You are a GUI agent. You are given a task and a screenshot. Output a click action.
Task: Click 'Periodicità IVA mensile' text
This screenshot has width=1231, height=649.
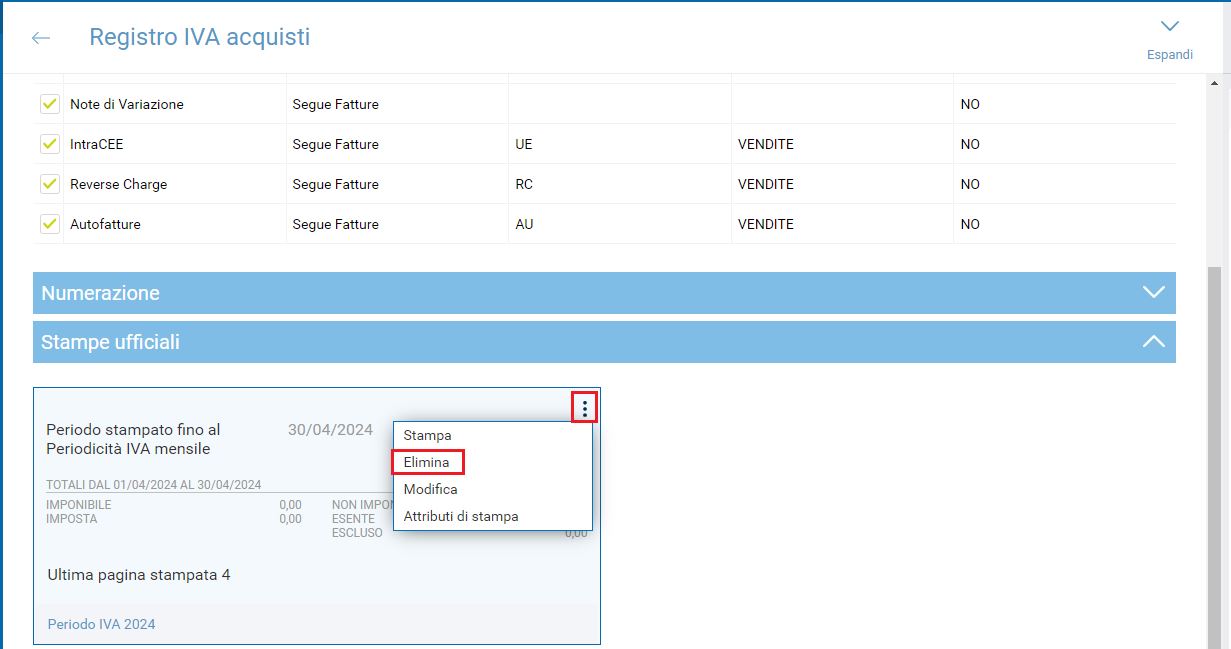[x=128, y=449]
